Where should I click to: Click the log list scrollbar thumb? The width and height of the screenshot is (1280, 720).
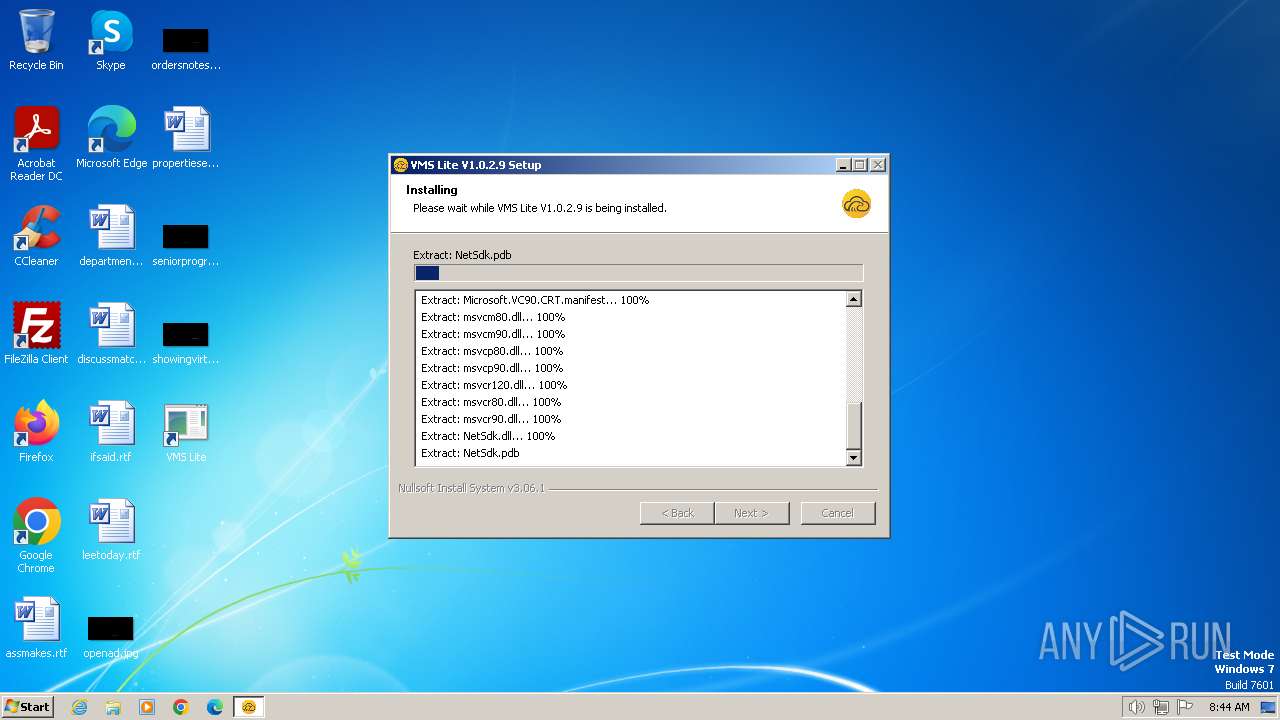click(x=854, y=426)
